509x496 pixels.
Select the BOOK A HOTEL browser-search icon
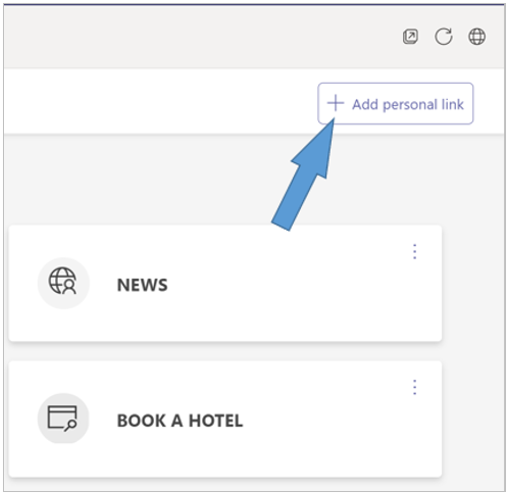click(x=62, y=418)
